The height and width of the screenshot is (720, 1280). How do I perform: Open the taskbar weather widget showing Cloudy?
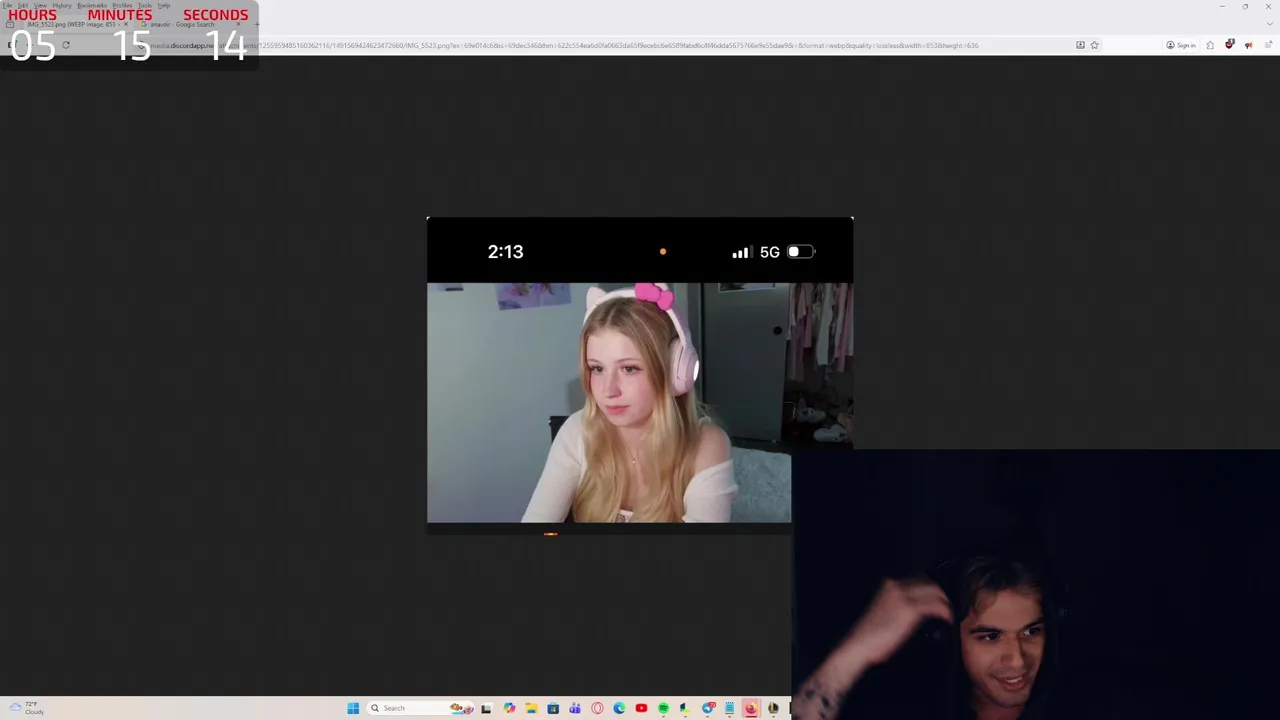tap(26, 708)
